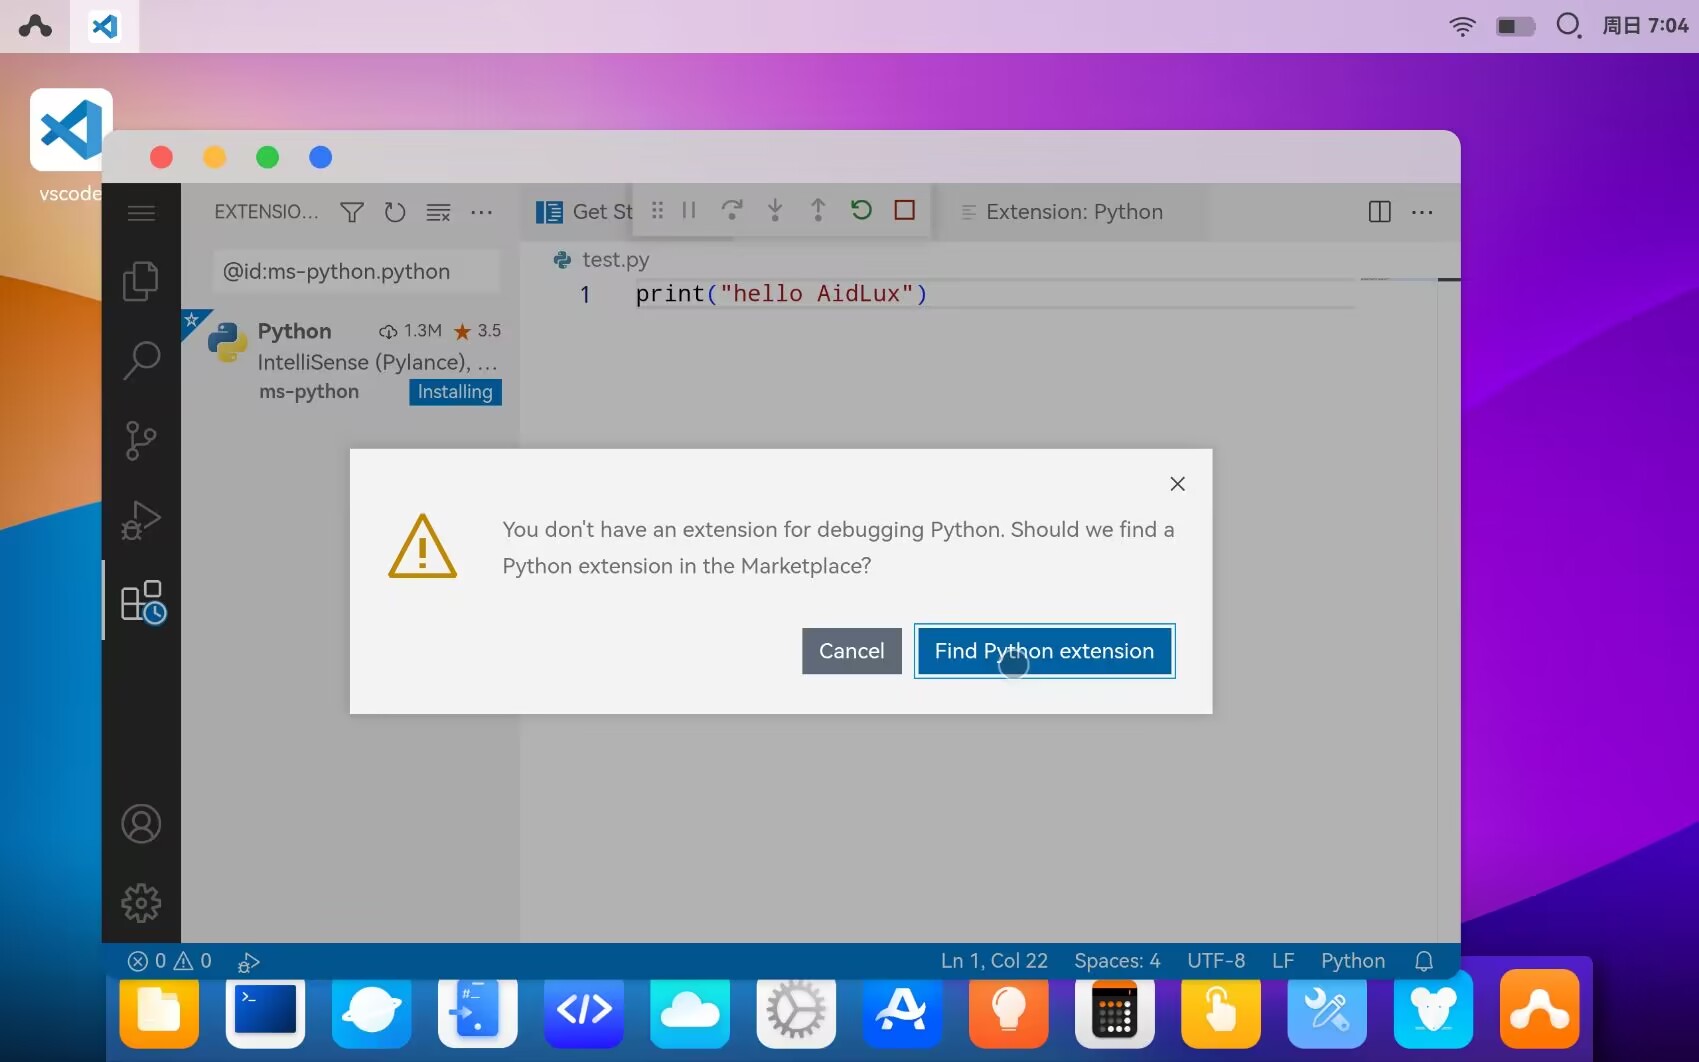
Task: Open the vscode desktop shortcut
Action: (x=71, y=145)
